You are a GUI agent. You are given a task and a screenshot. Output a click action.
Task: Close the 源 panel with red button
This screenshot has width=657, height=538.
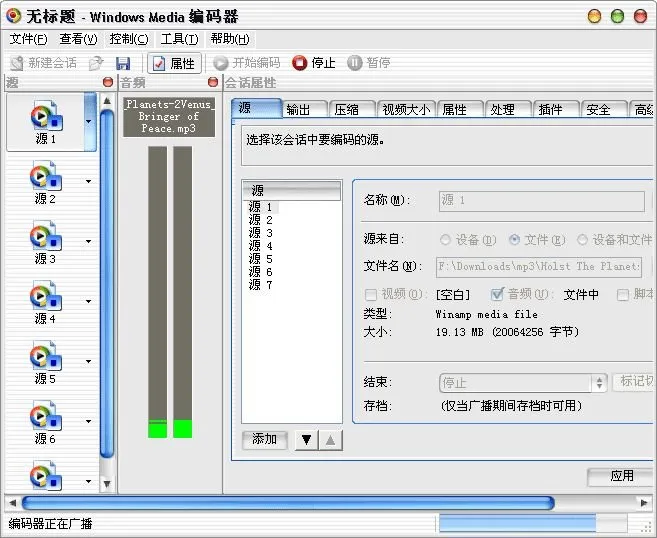pyautogui.click(x=108, y=82)
